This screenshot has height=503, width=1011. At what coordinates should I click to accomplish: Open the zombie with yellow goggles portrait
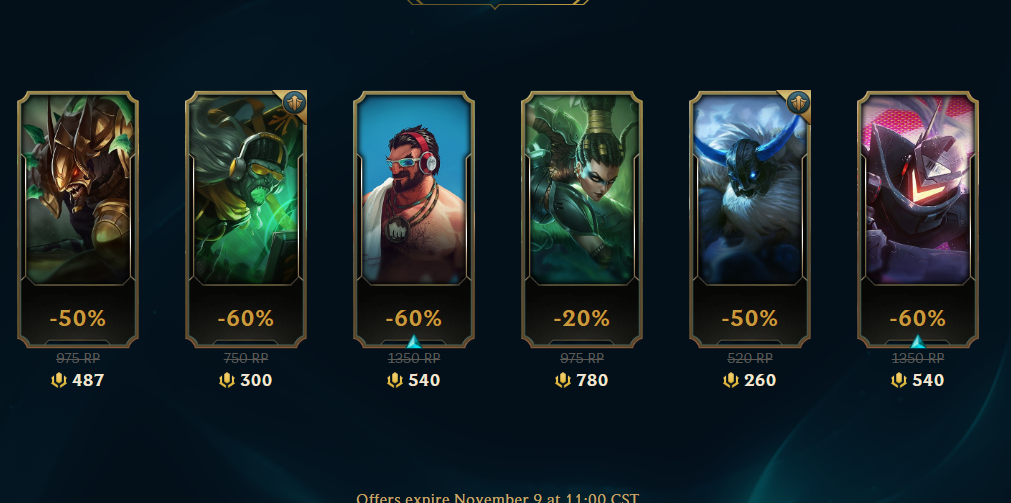246,189
